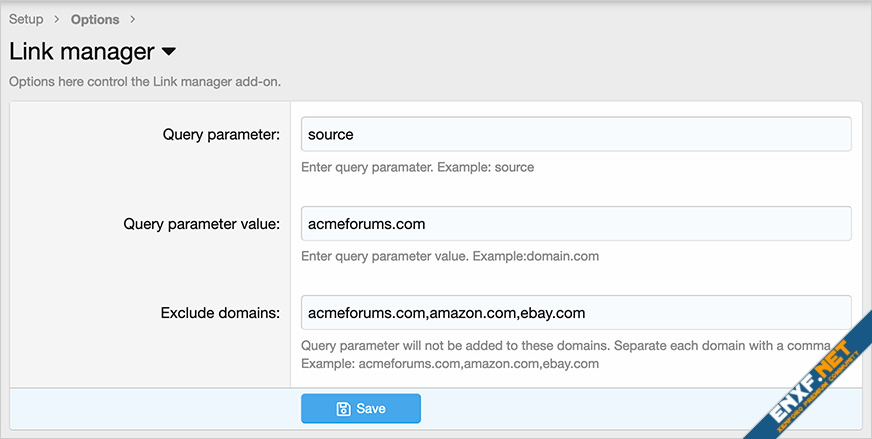Screen dimensions: 872x439
Task: Click the chevron separator after Options
Action: point(133,19)
